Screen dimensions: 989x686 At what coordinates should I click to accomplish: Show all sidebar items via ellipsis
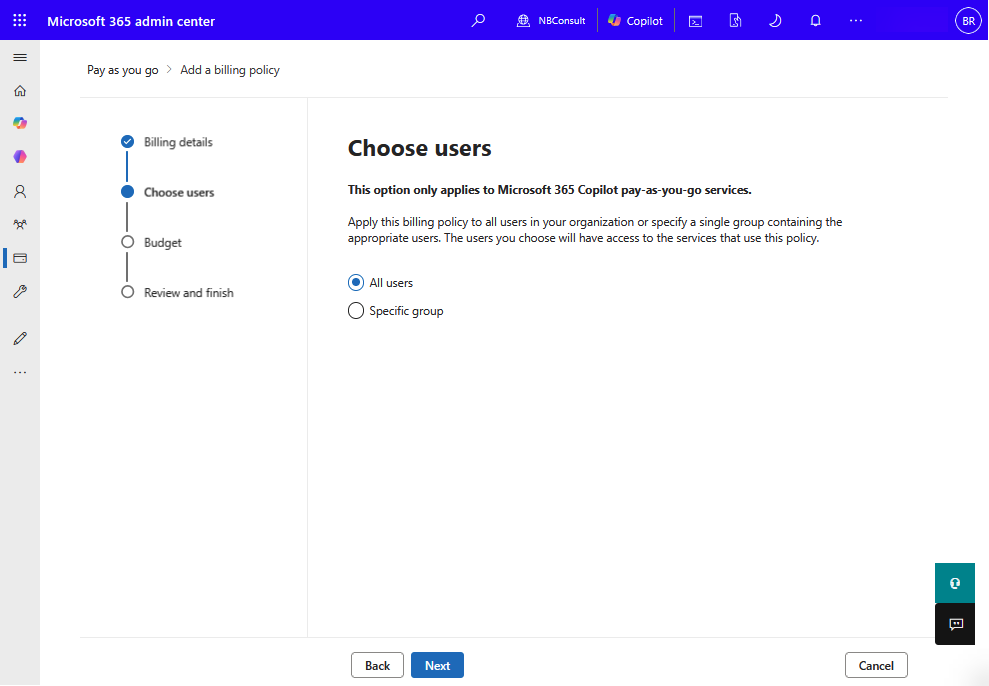[x=20, y=372]
